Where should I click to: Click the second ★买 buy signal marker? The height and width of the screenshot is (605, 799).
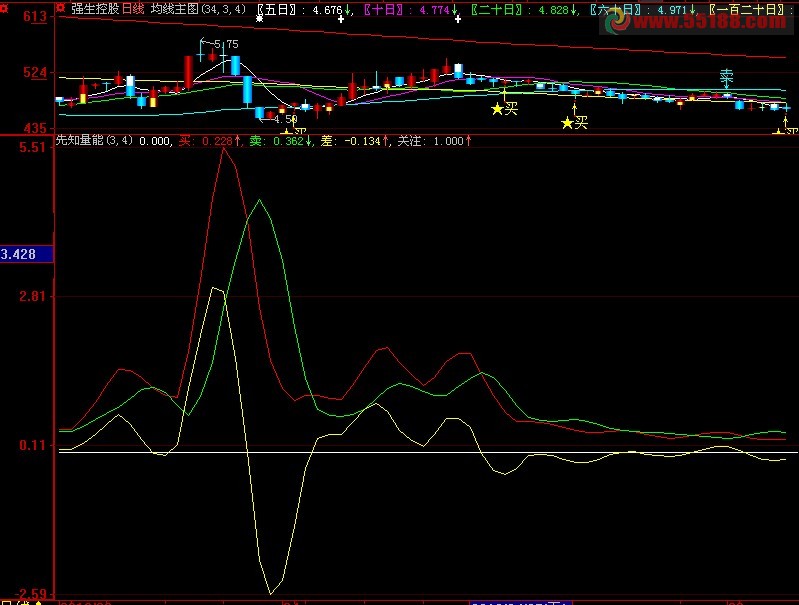tap(575, 123)
